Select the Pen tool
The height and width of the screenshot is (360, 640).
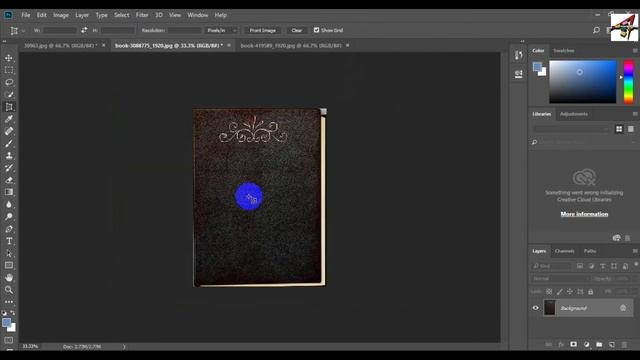click(x=9, y=229)
